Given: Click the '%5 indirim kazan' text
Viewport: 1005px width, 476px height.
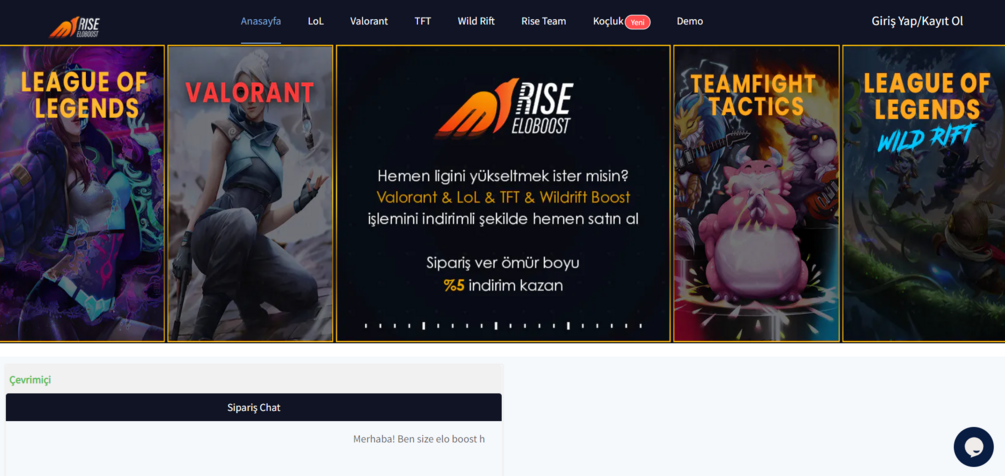Looking at the screenshot, I should 503,285.
